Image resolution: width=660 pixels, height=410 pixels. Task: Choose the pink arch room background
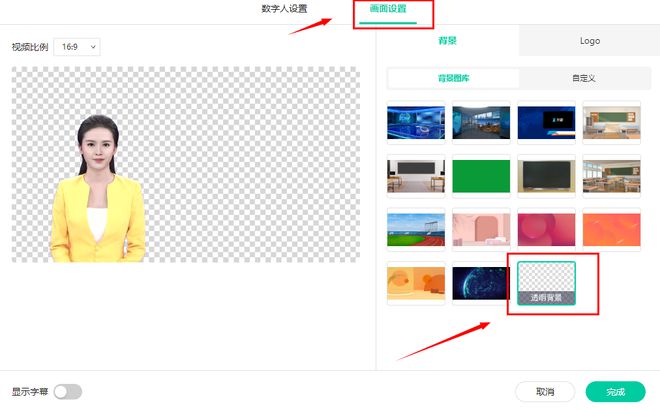(x=481, y=229)
